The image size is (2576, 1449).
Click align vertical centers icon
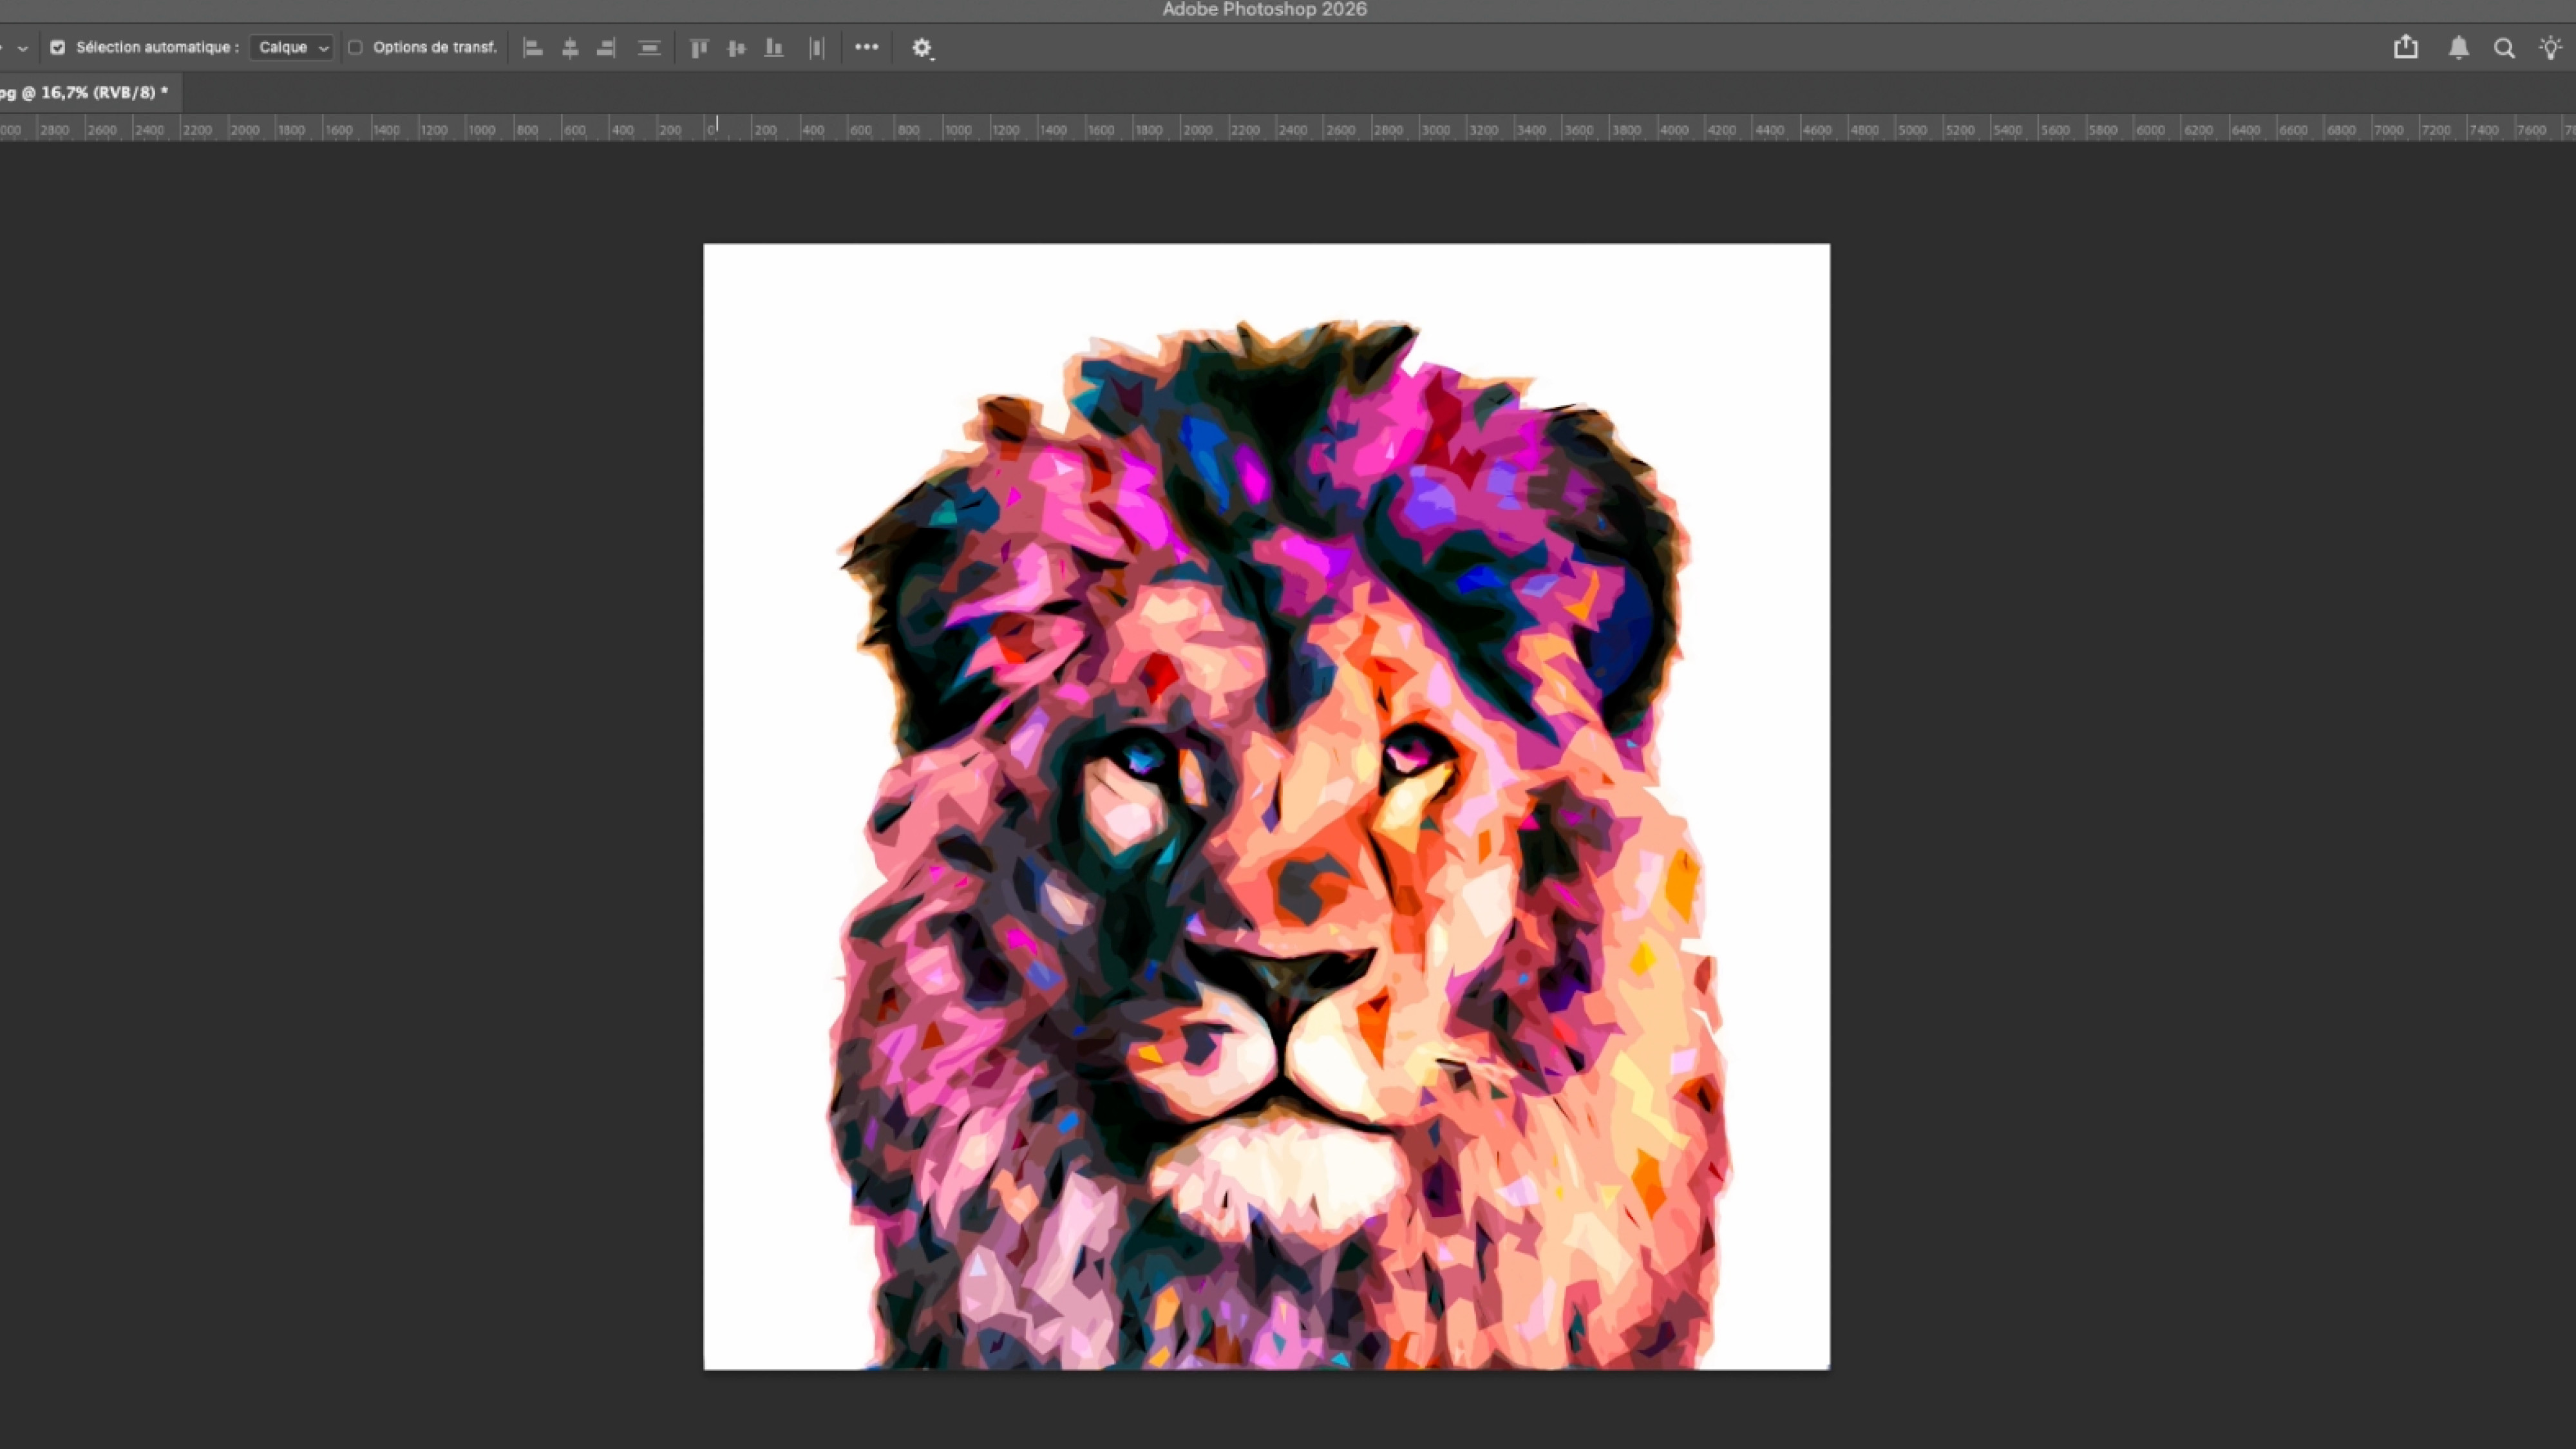[x=736, y=47]
